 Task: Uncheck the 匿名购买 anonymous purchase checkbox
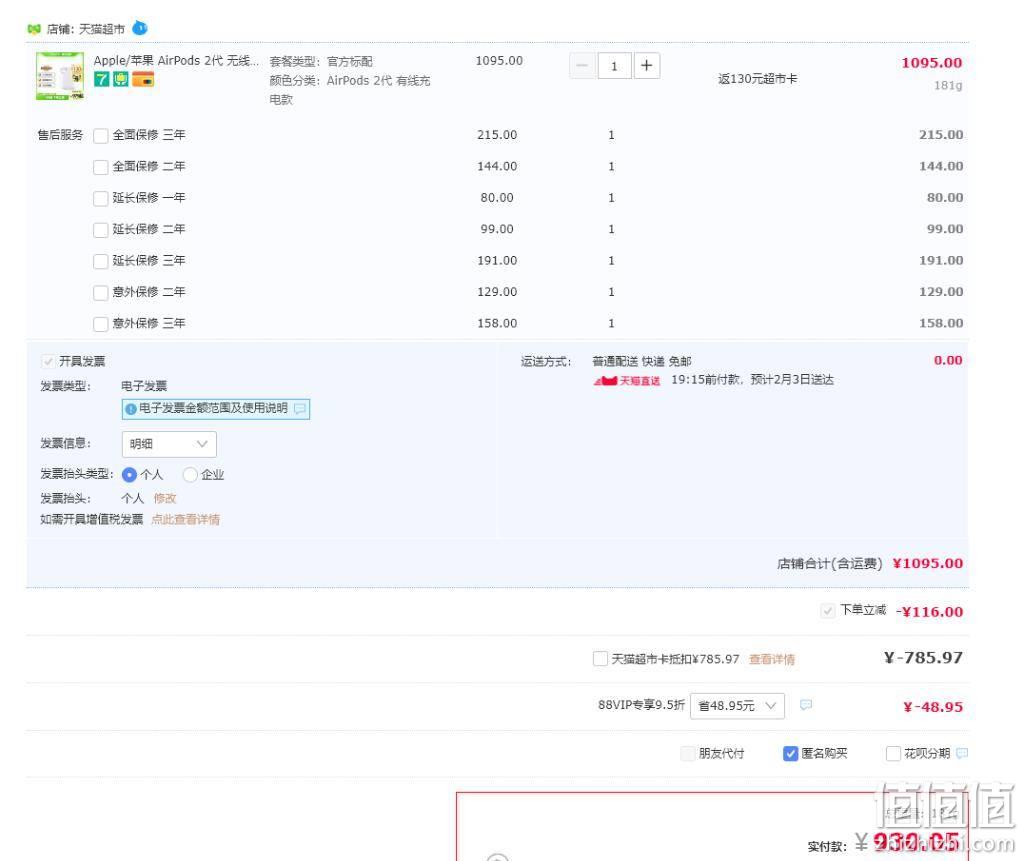790,754
